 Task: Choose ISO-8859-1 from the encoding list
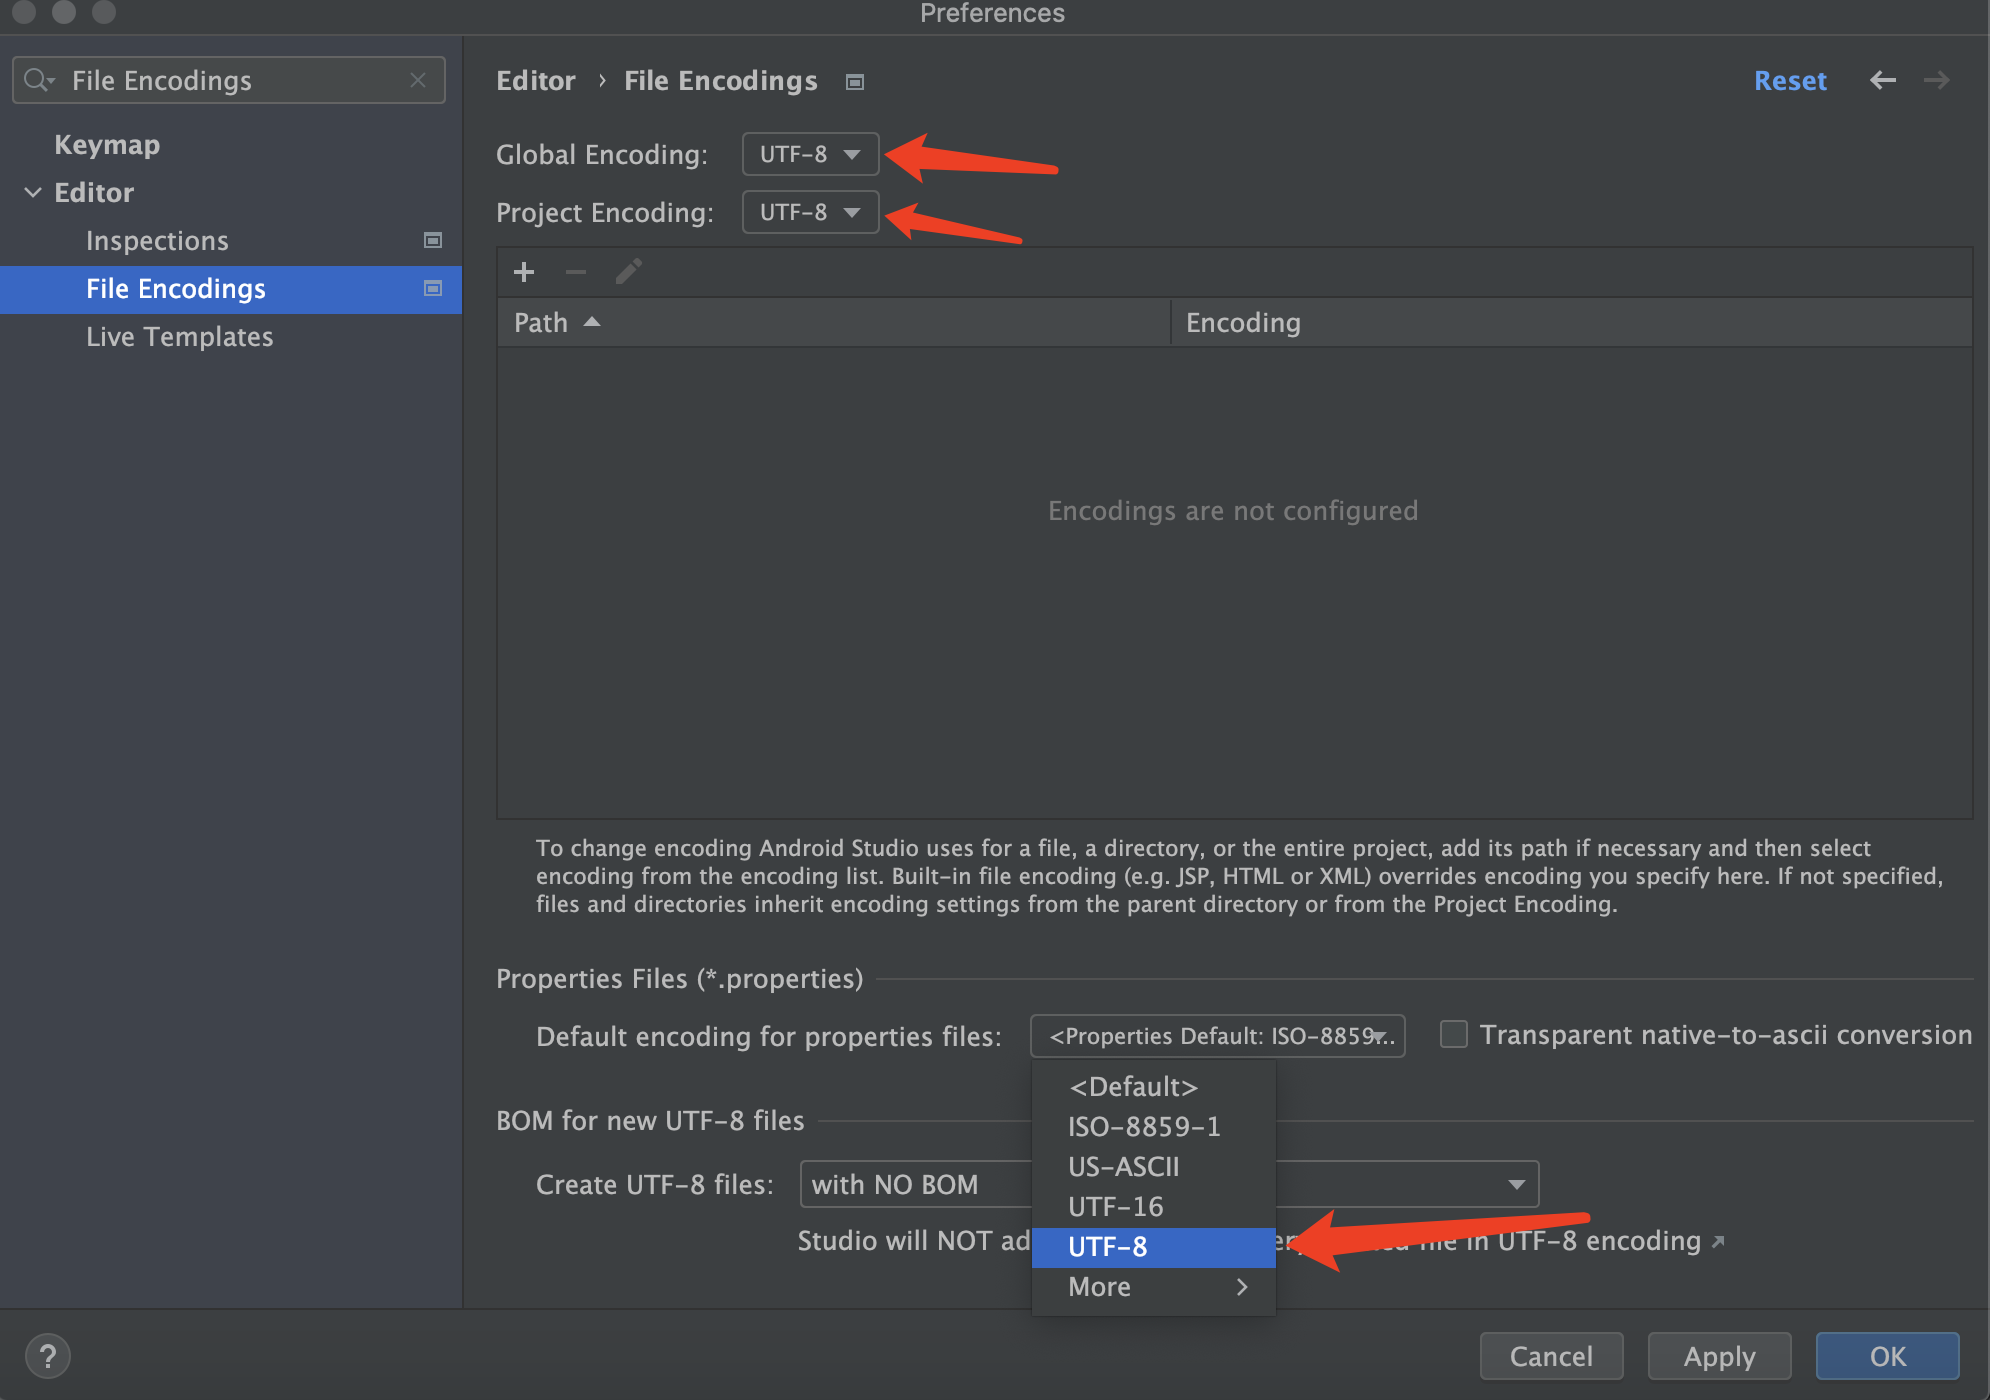[x=1144, y=1127]
